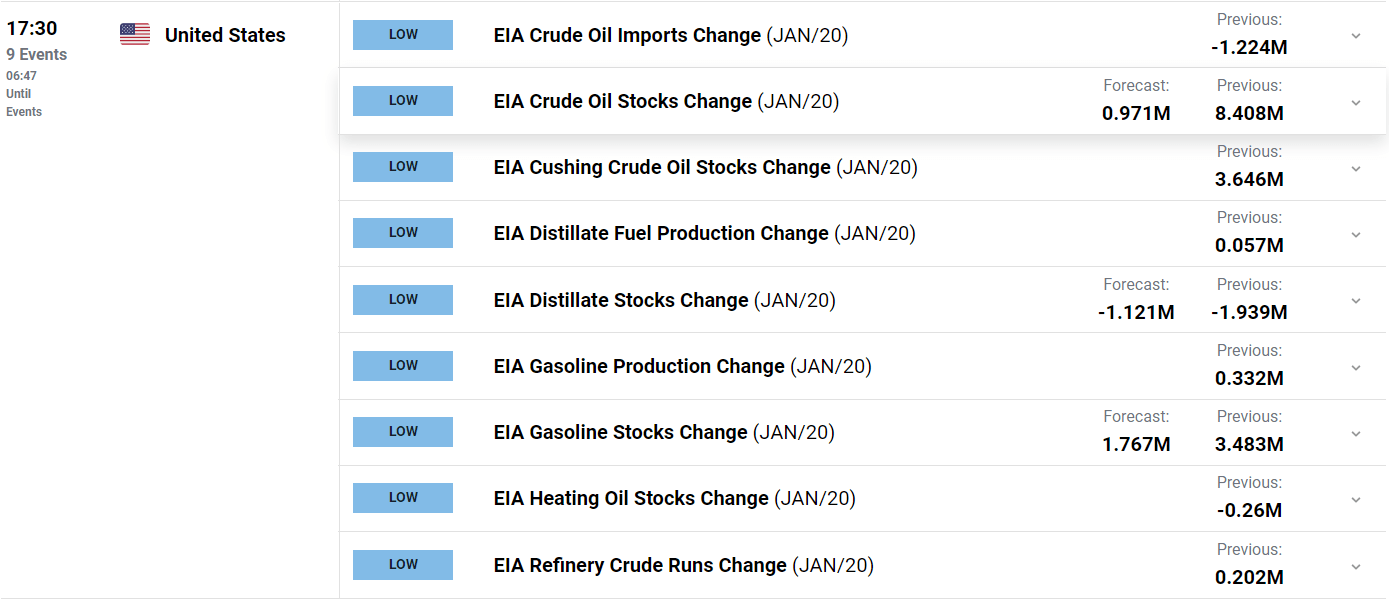Click the United States flag icon
This screenshot has height=599, width=1389.
coord(135,35)
